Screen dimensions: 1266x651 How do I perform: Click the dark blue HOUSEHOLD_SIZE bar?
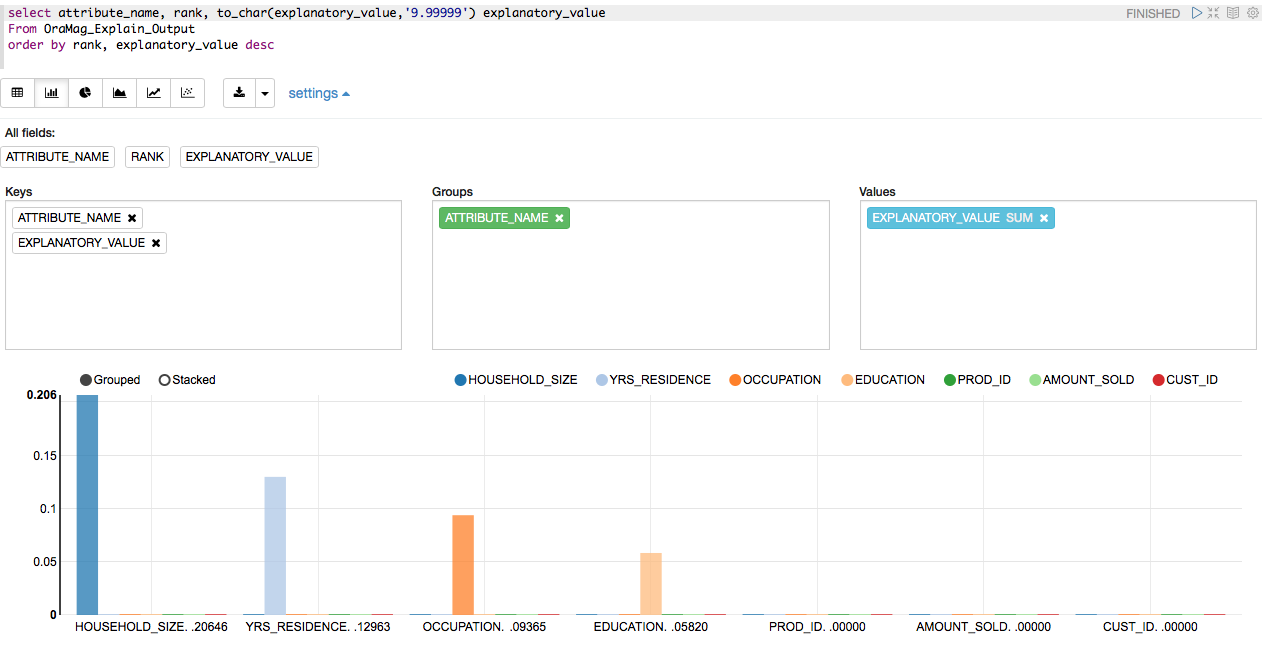coord(88,505)
